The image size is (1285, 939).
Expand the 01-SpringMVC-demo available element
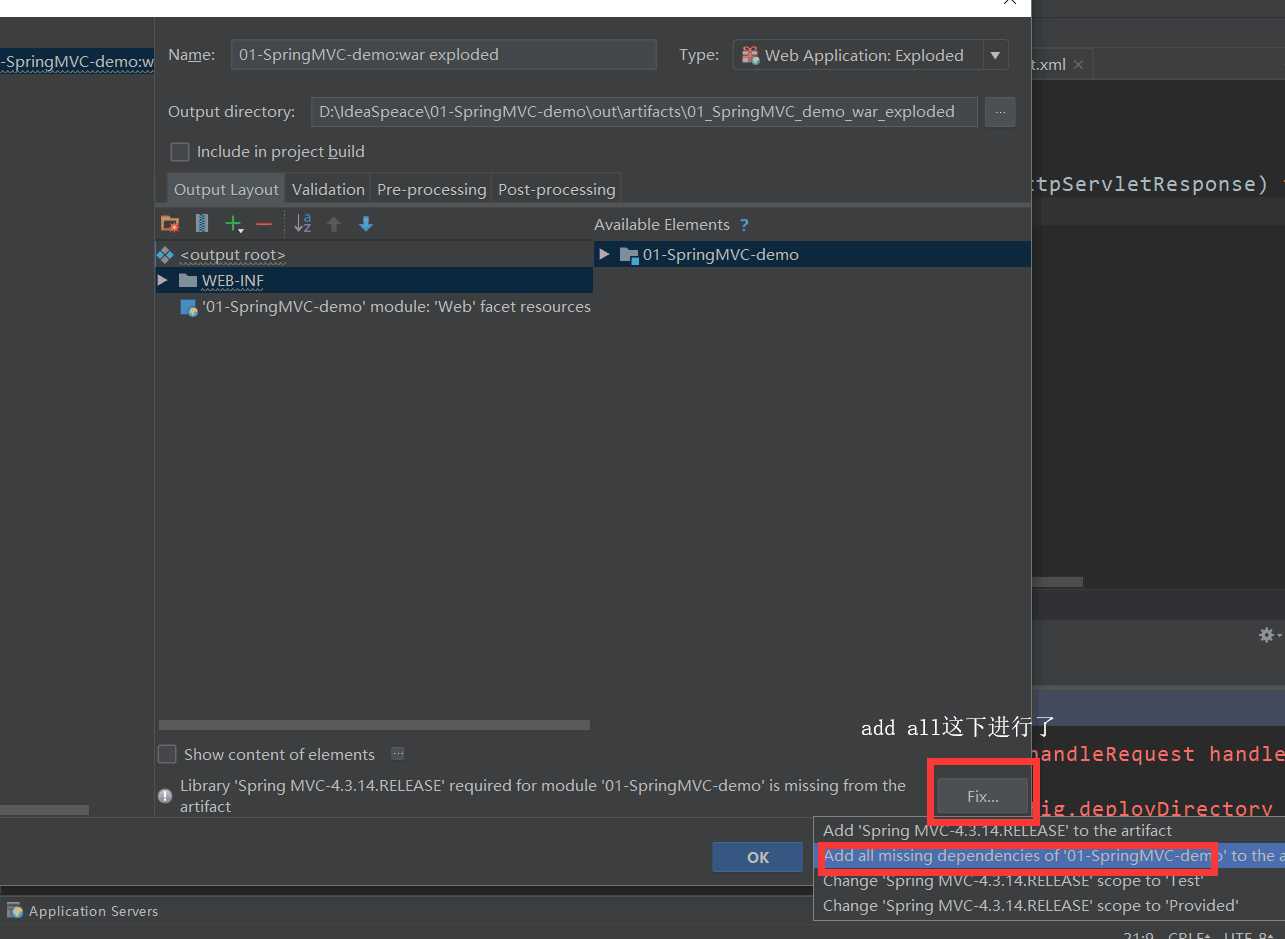[x=604, y=254]
